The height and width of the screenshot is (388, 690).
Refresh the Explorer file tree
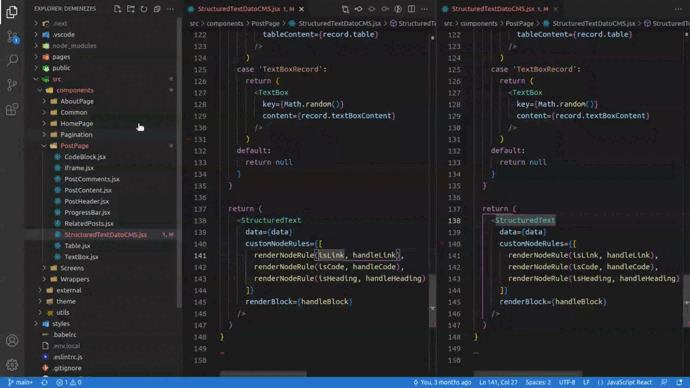tap(144, 9)
